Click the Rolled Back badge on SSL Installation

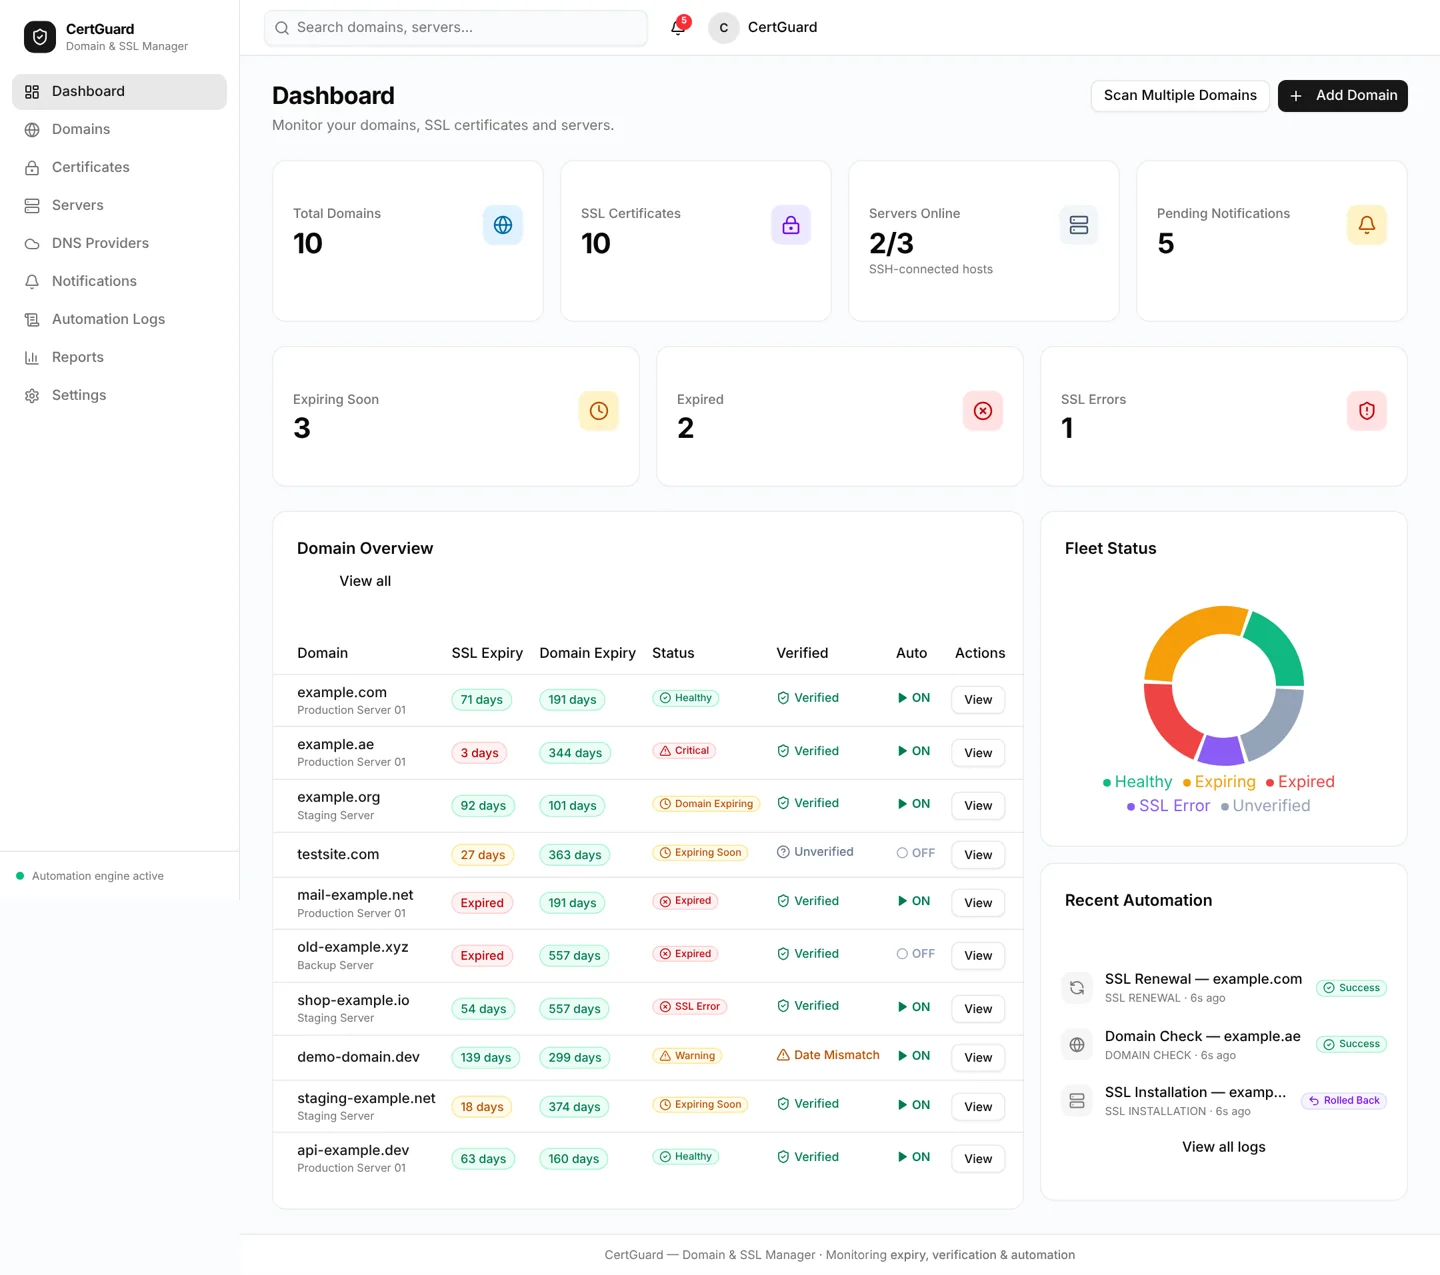pyautogui.click(x=1344, y=1101)
